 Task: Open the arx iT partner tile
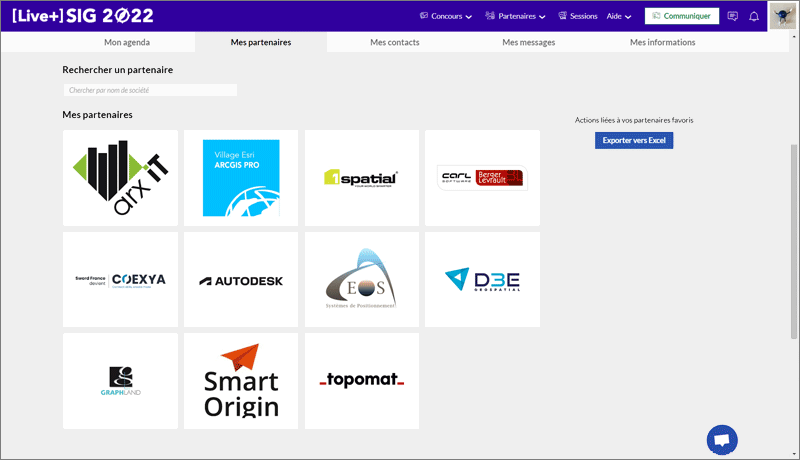(120, 178)
